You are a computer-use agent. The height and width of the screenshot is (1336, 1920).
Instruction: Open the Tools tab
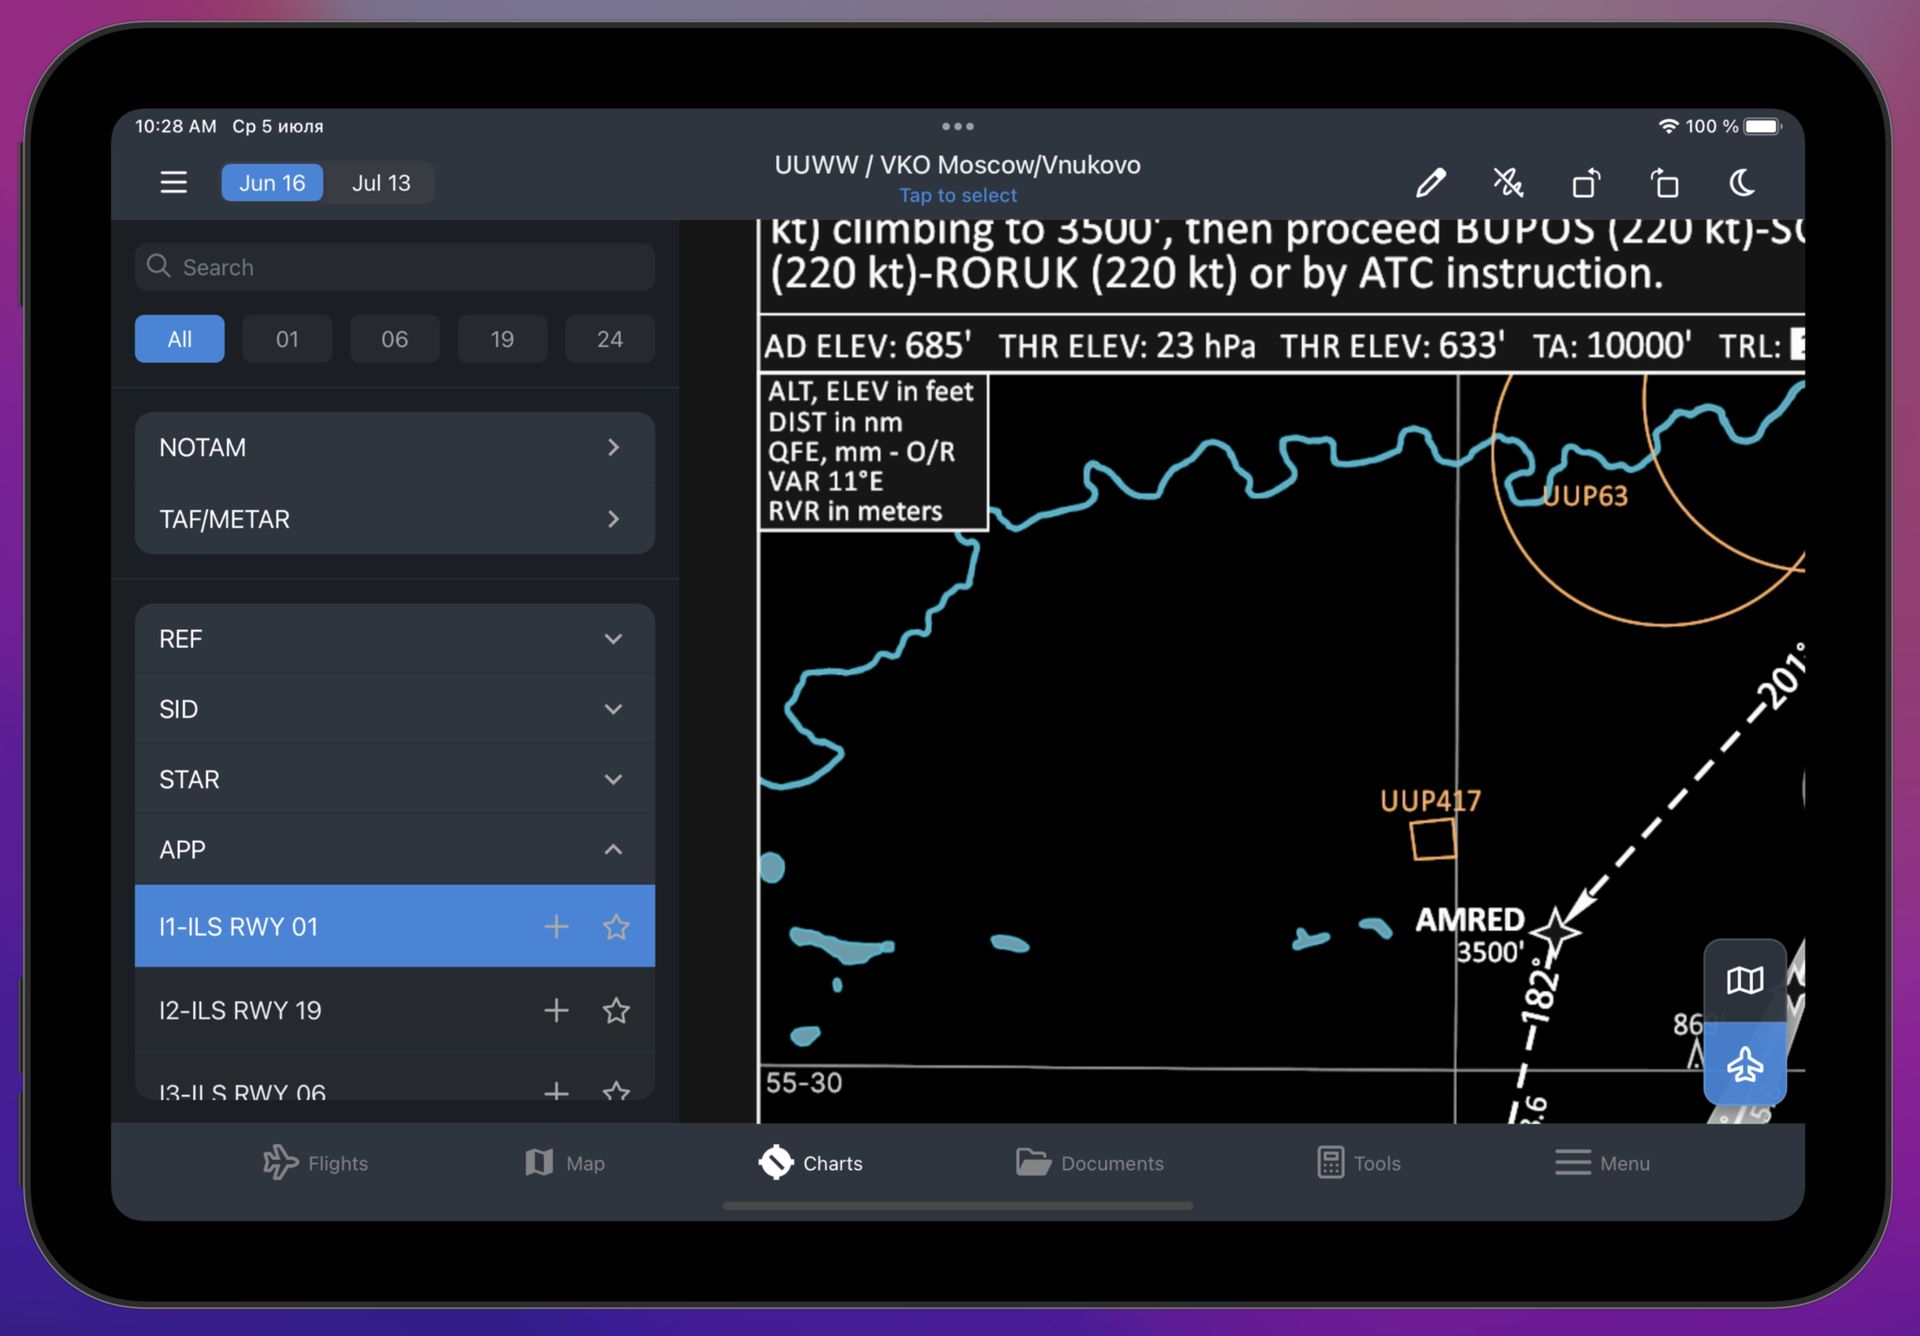[1359, 1163]
